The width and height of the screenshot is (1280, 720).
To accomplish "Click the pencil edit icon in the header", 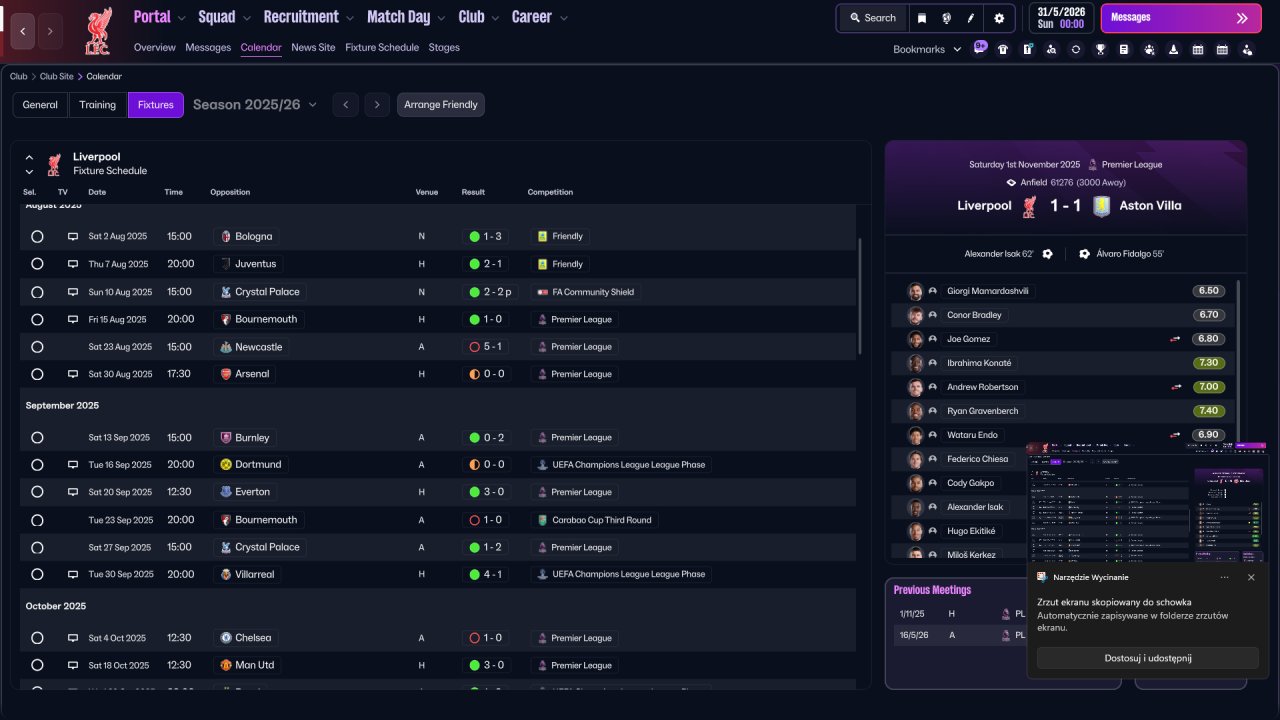I will [971, 18].
